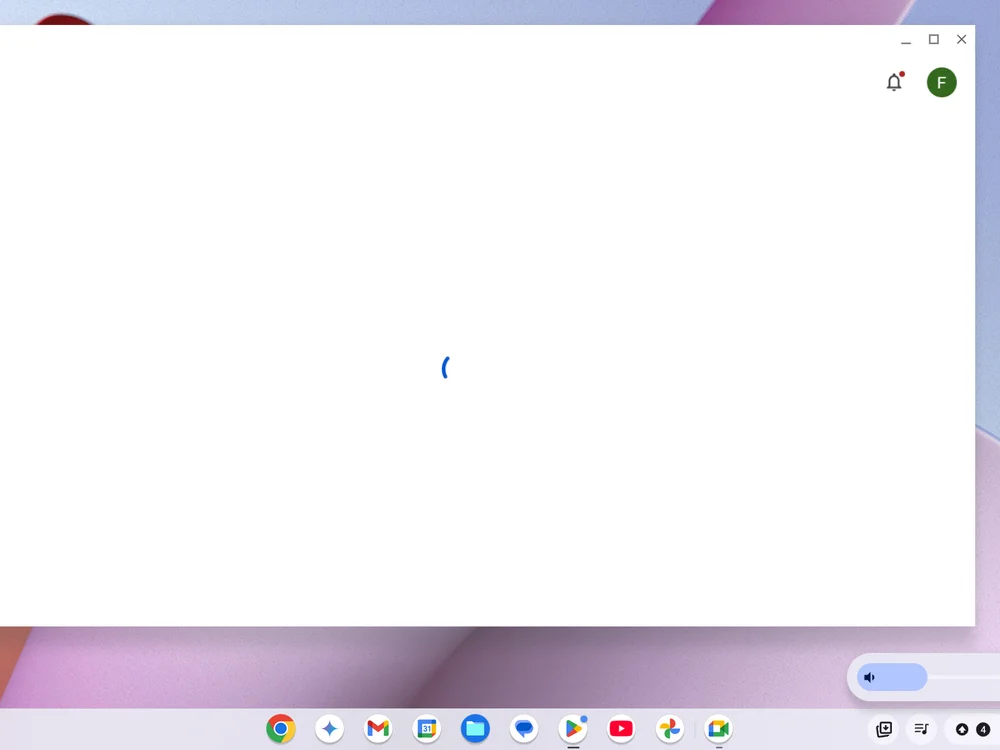Open the Messages app on the shelf
Image resolution: width=1000 pixels, height=750 pixels.
524,728
